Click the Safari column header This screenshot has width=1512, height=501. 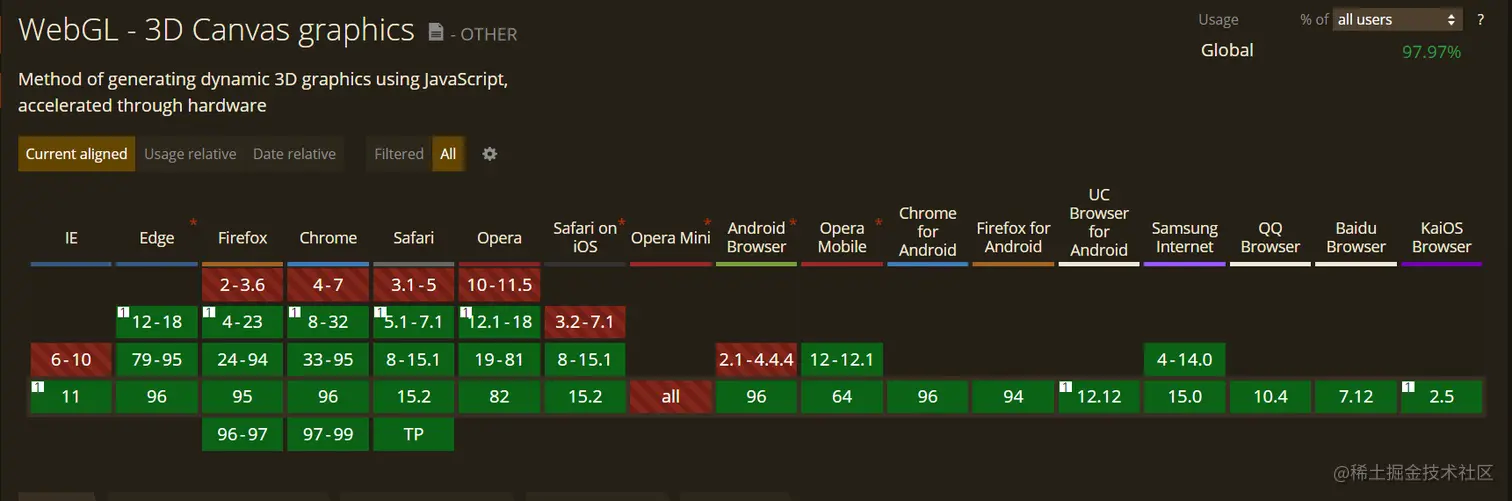coord(413,238)
